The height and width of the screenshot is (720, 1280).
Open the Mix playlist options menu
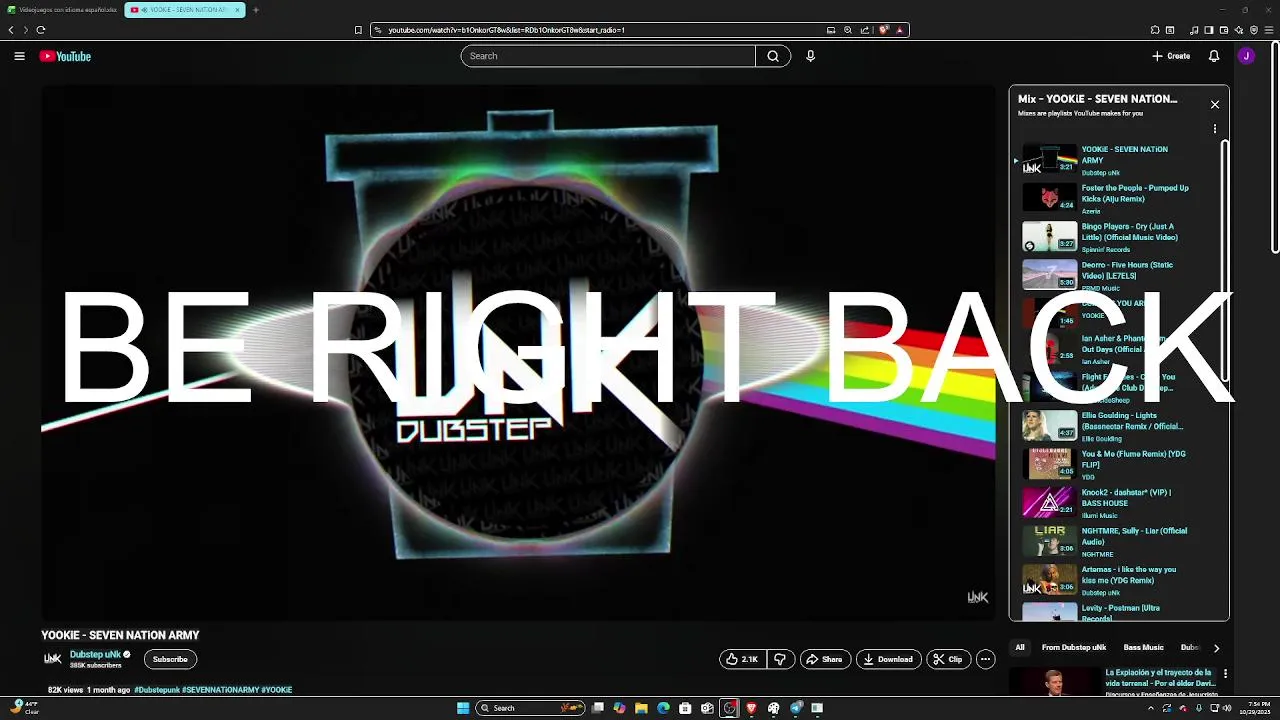(1215, 129)
